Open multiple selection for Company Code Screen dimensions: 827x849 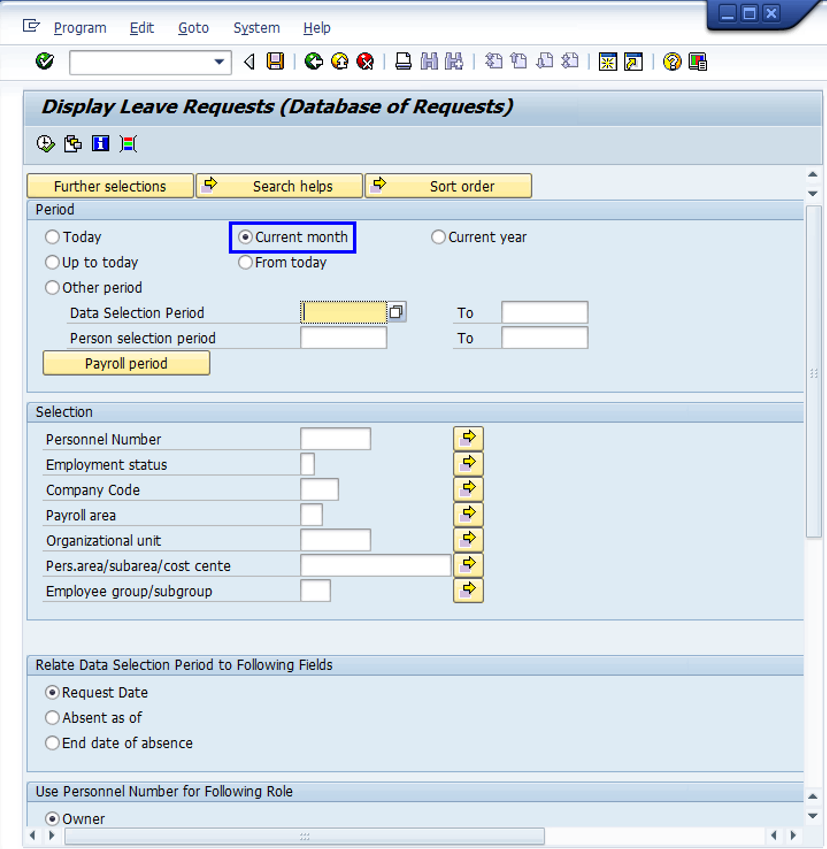point(468,489)
